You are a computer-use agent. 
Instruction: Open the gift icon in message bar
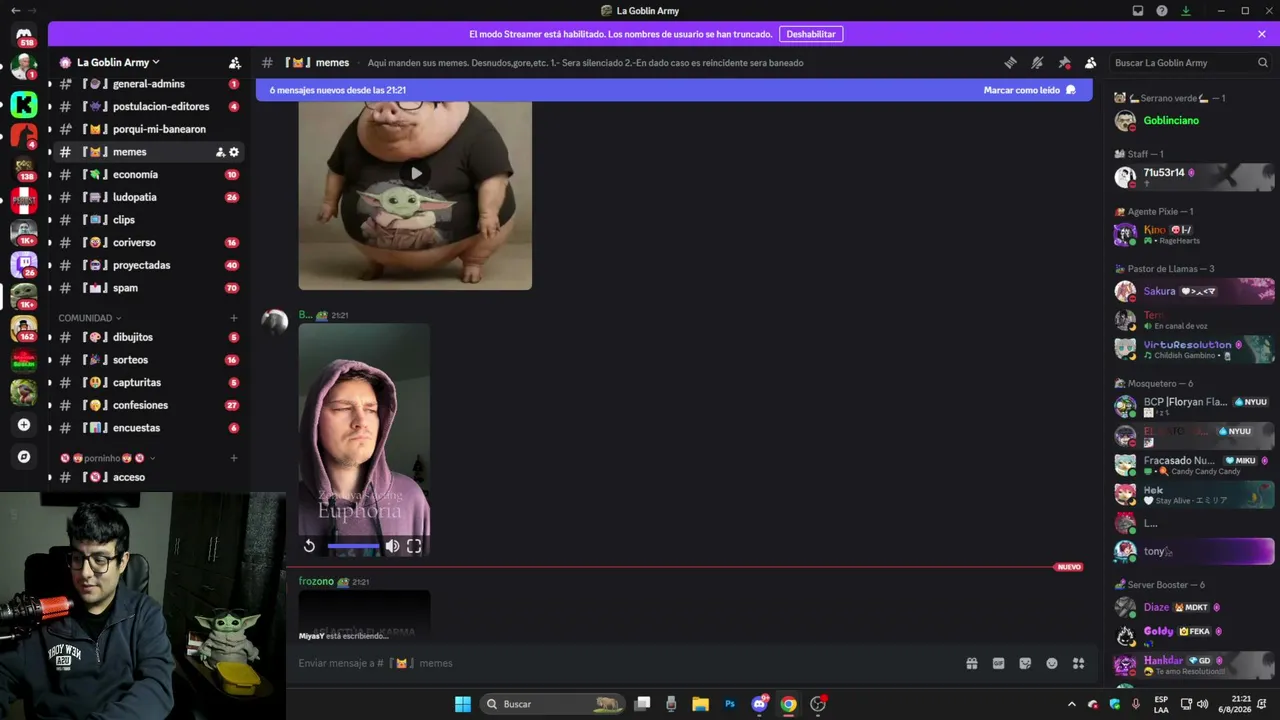pos(971,663)
